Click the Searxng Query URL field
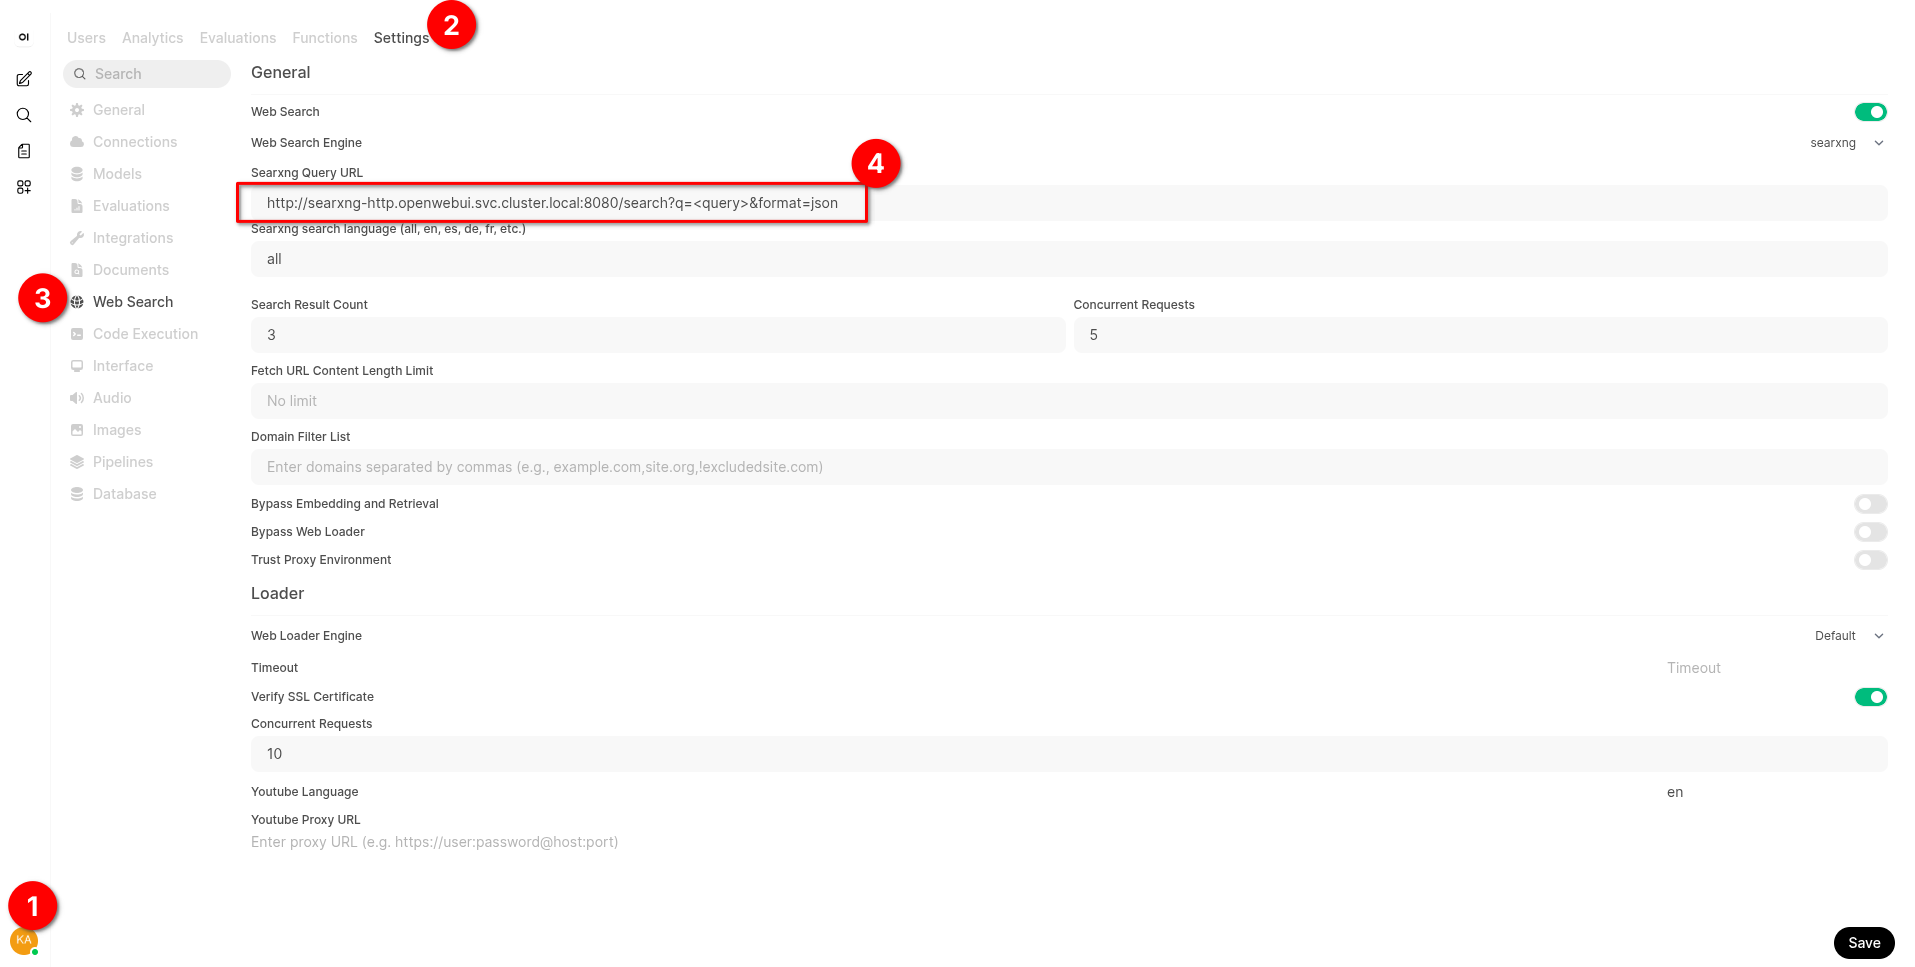The image size is (1915, 967). pos(1069,203)
